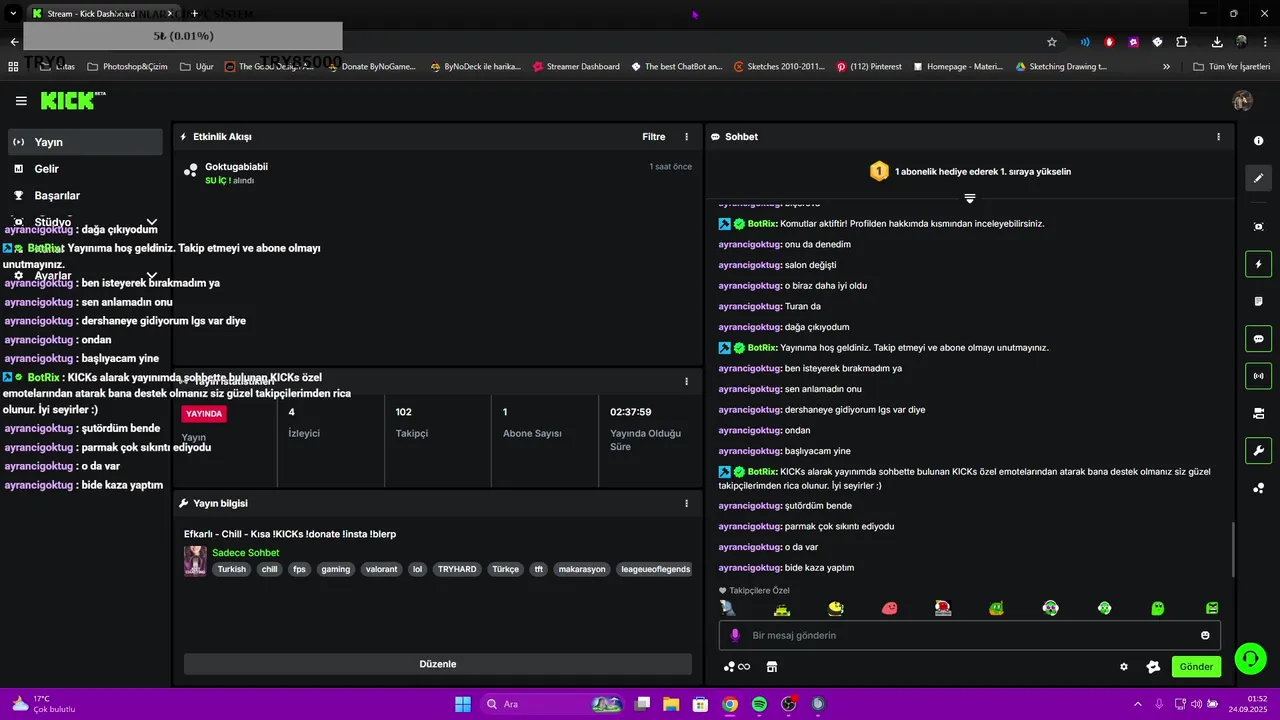Image resolution: width=1280 pixels, height=720 pixels.
Task: Click the chat identity badge icon beside Gönder
Action: point(1153,667)
